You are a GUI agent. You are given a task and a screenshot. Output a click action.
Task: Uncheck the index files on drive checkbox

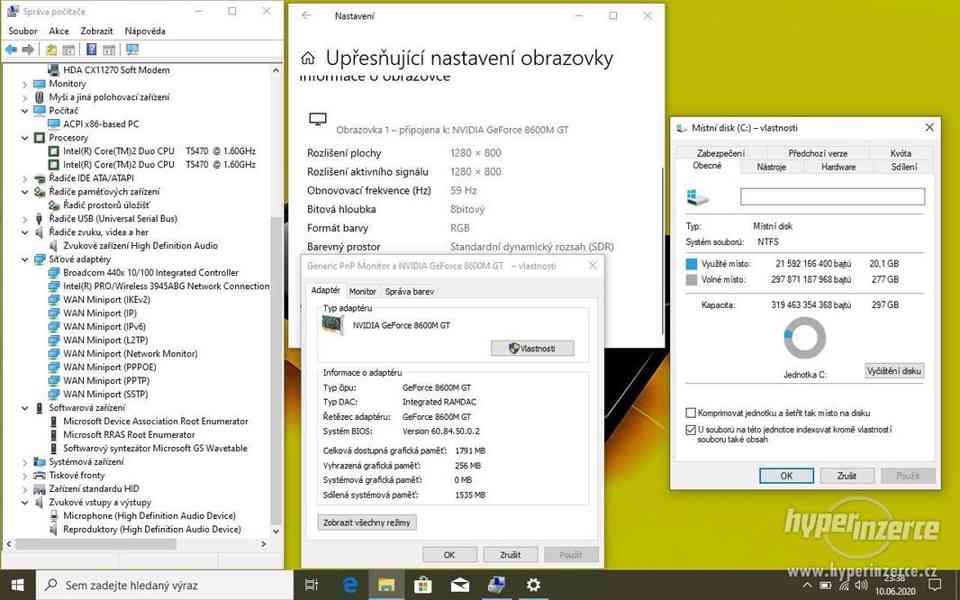(691, 430)
